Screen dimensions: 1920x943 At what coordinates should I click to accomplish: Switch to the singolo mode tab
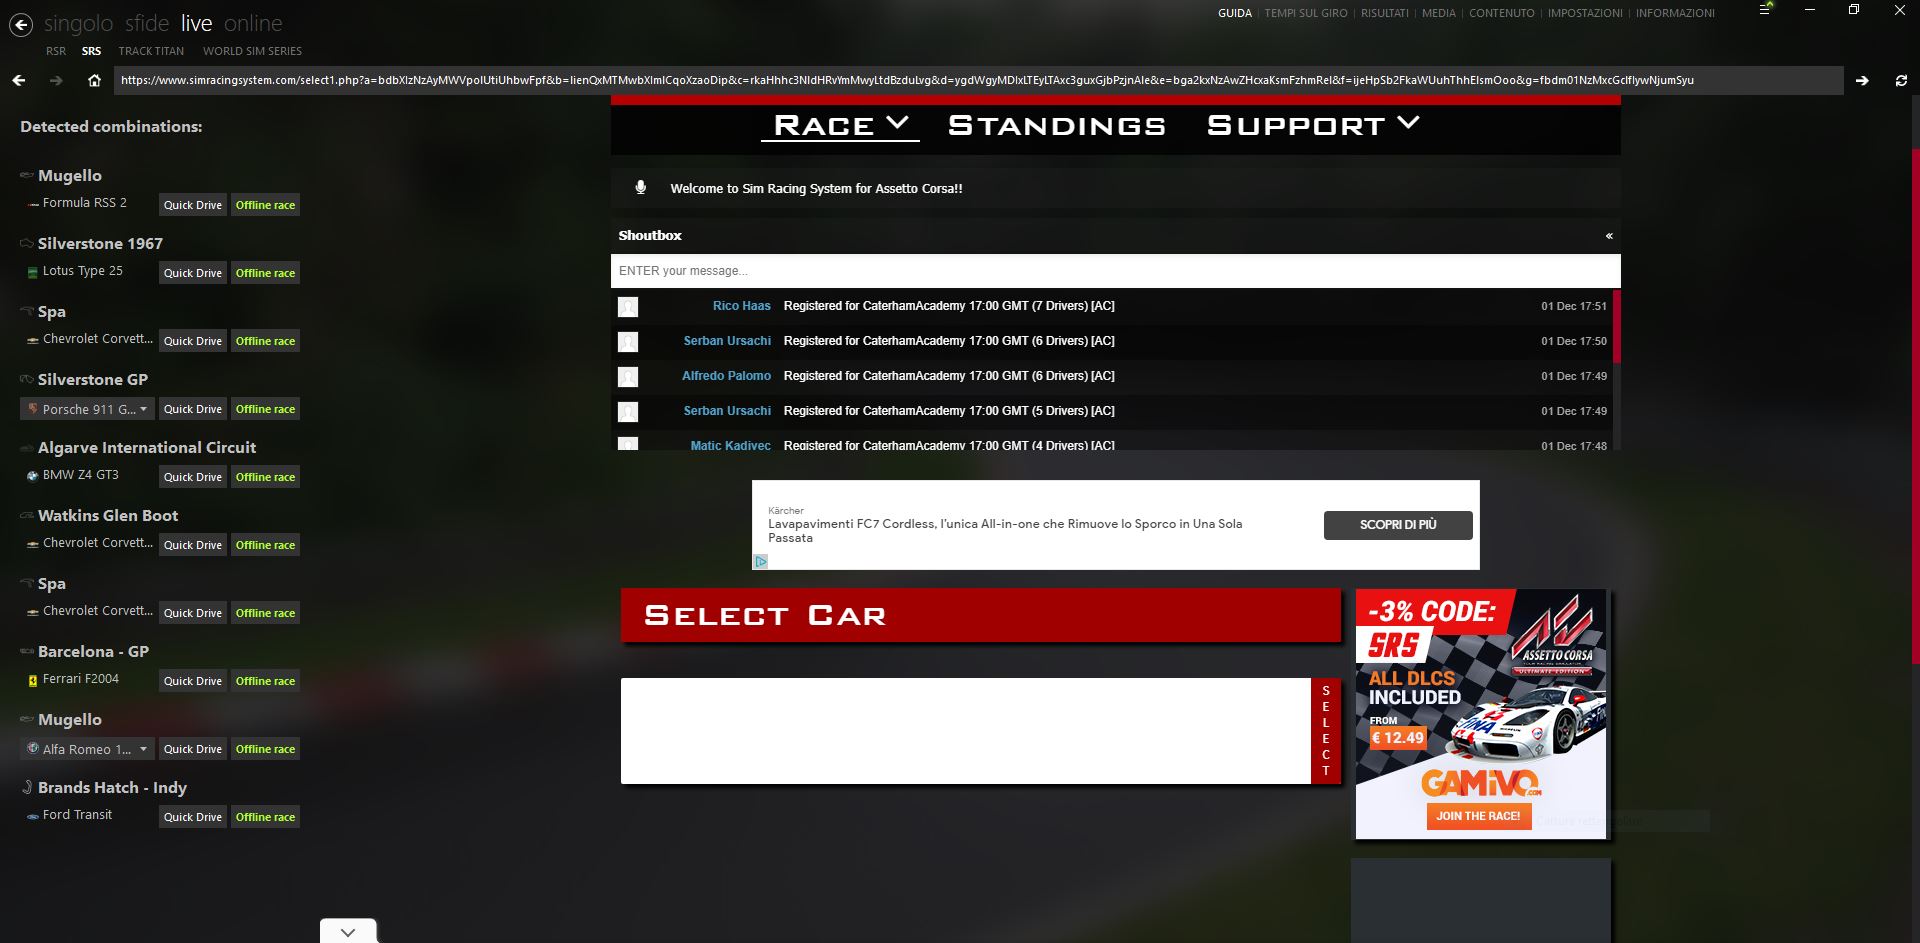(x=78, y=23)
